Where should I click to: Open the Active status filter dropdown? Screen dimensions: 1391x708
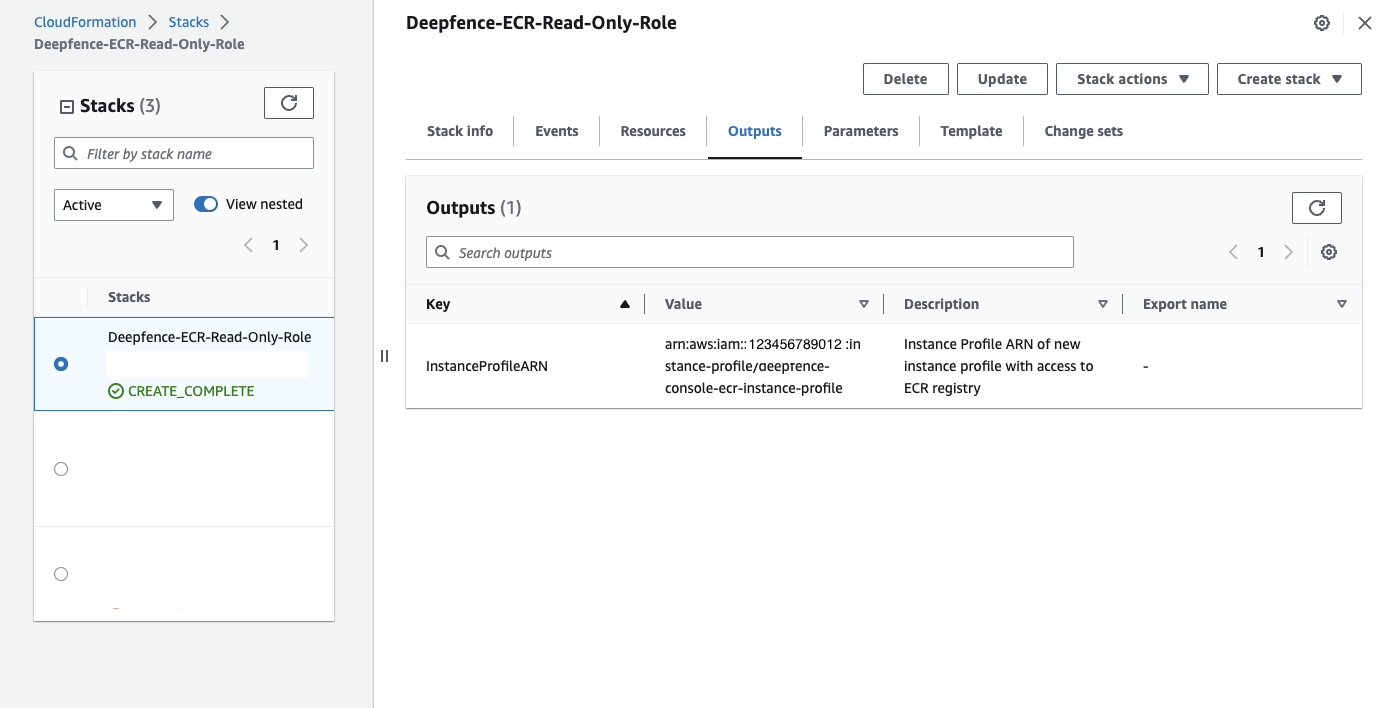tap(114, 205)
